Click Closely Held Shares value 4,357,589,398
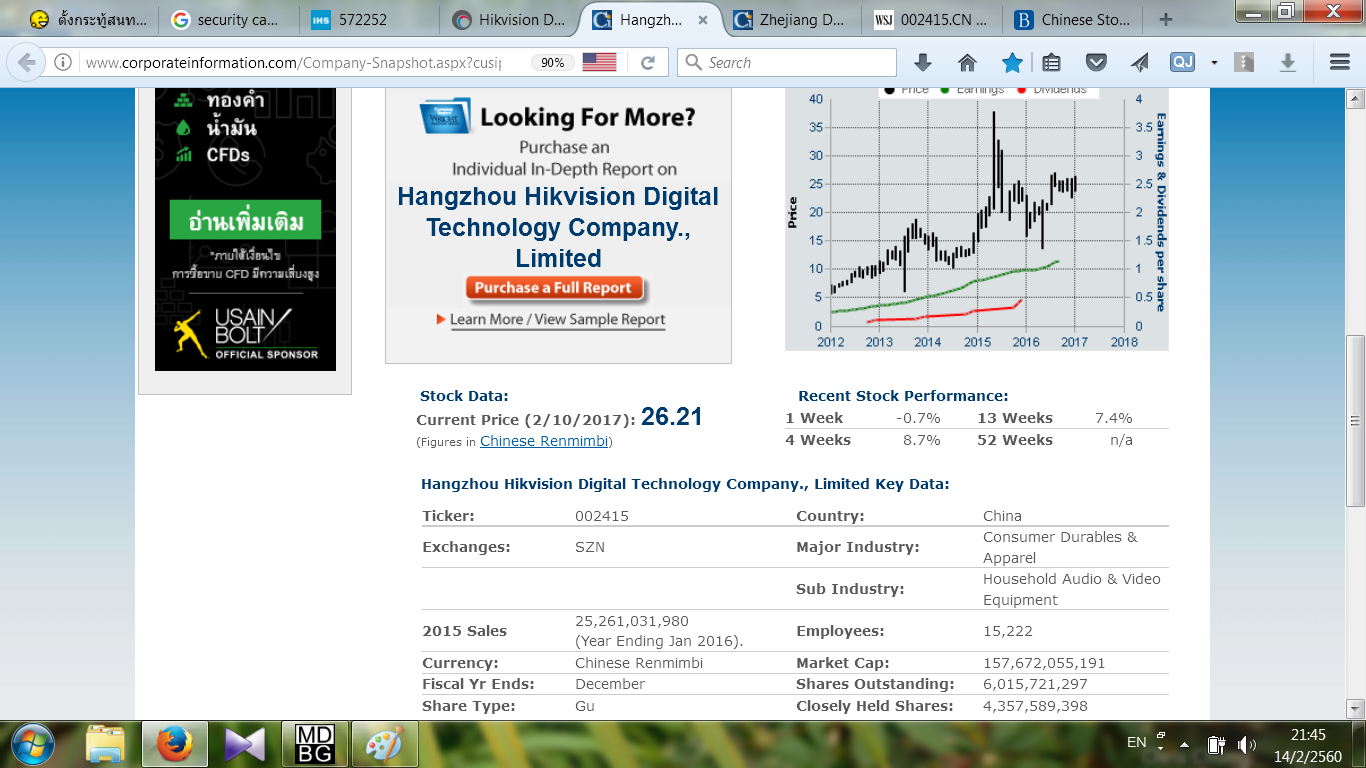Viewport: 1366px width, 768px height. 1035,706
